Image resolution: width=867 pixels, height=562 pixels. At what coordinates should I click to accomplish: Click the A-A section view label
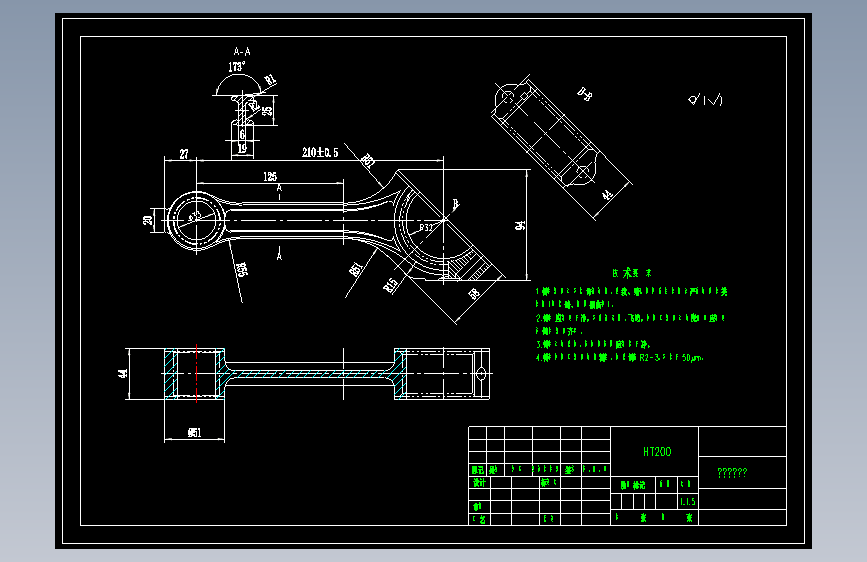tap(242, 51)
